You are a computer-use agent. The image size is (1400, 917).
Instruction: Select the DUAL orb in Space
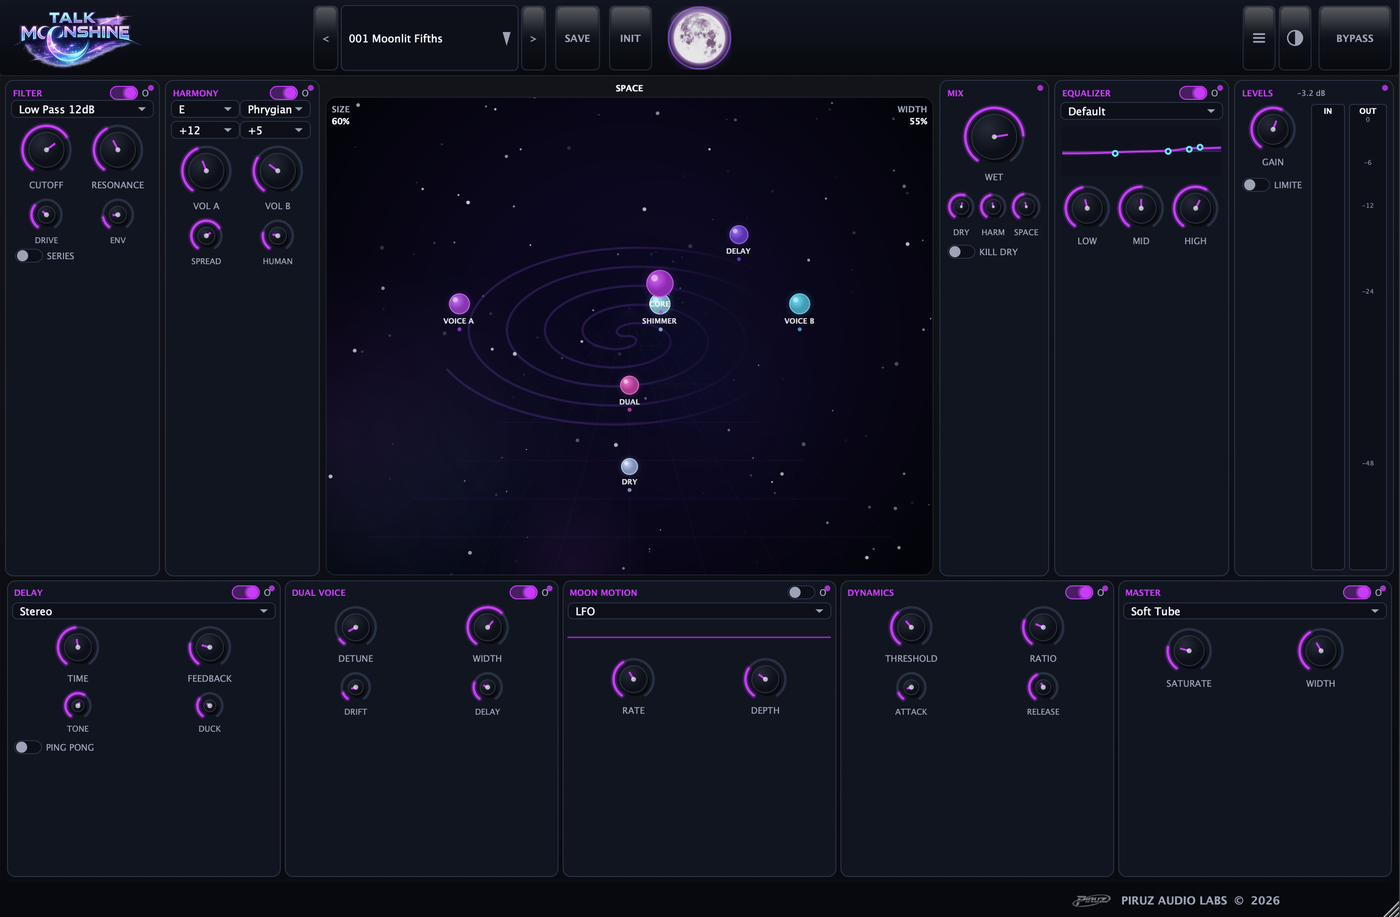tap(629, 385)
